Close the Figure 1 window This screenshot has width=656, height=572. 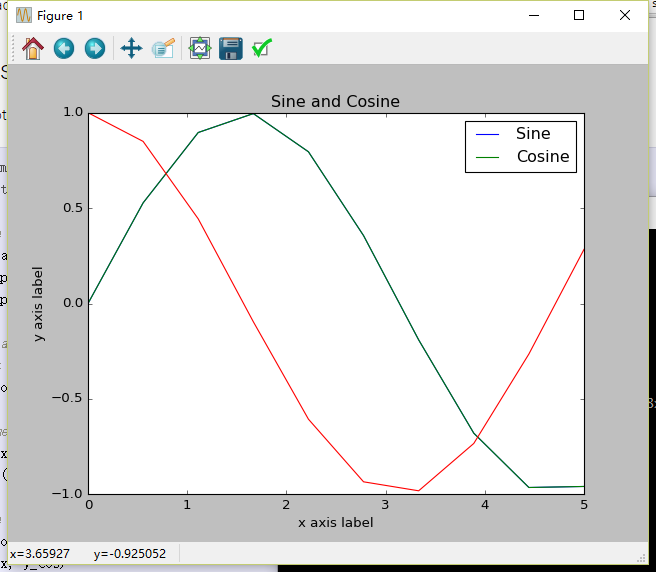625,15
